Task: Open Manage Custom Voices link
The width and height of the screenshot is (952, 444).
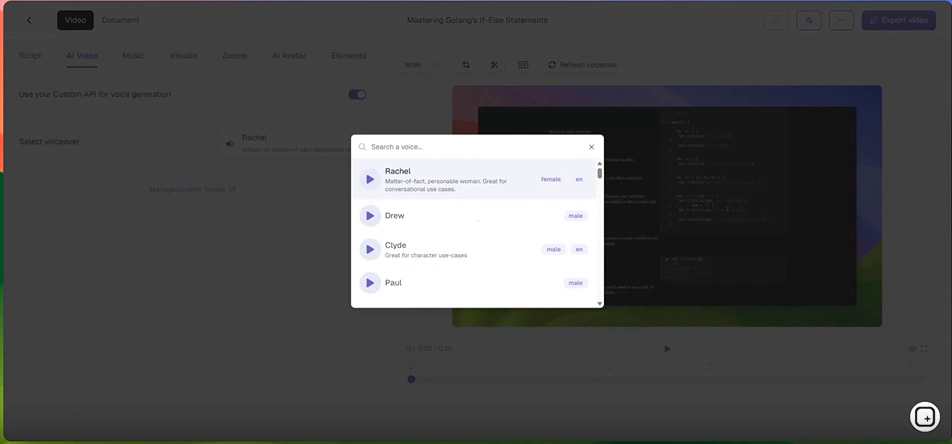Action: pos(192,190)
